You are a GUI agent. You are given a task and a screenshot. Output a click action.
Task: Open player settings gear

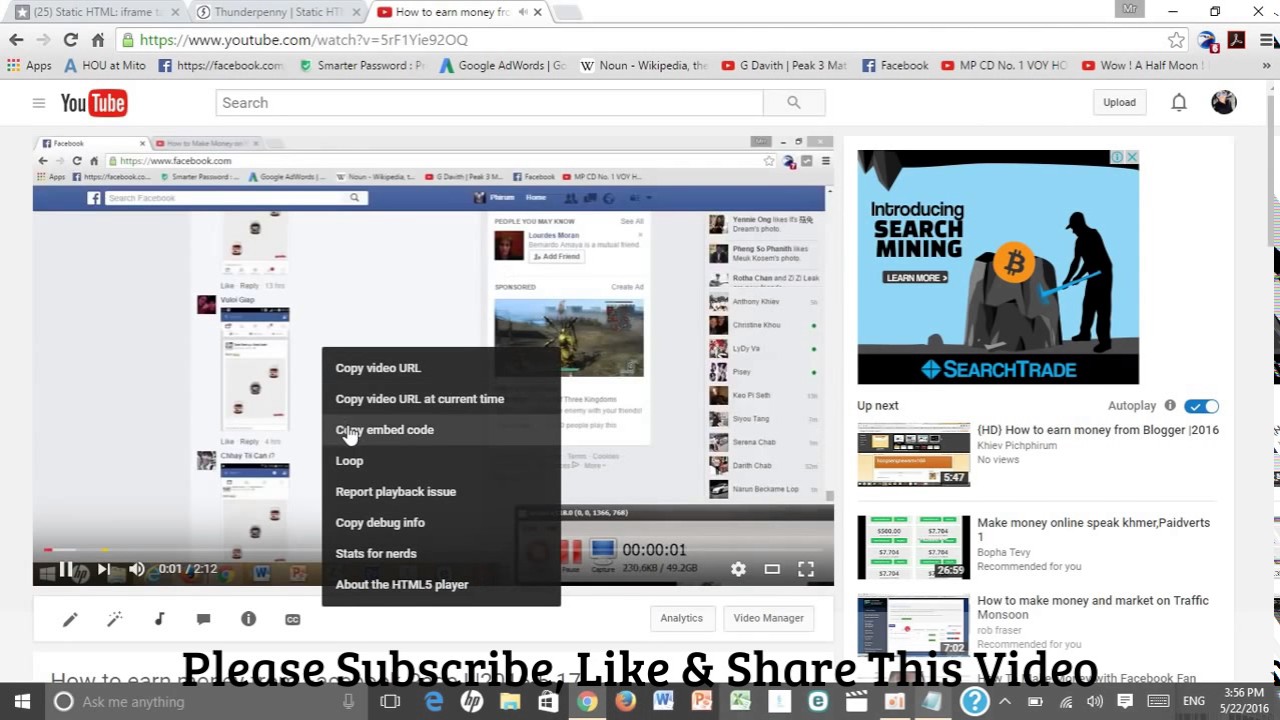pyautogui.click(x=738, y=569)
